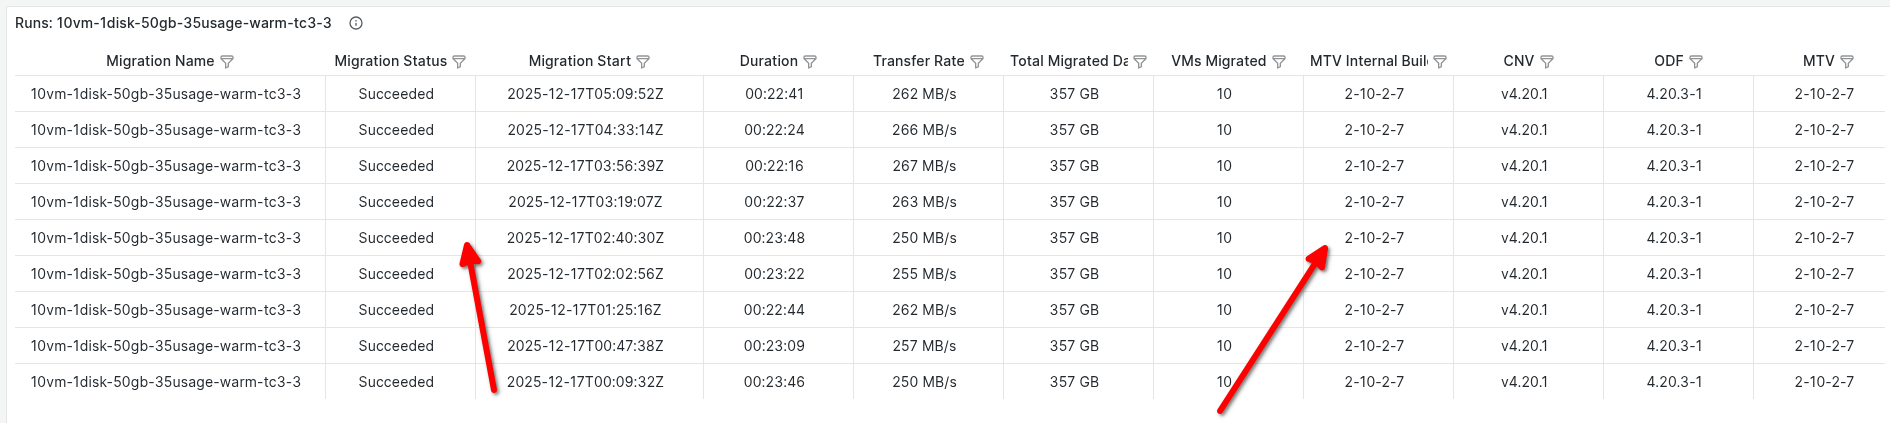Open the filter for MTV column
Screen dimensions: 1890x423
1847,62
